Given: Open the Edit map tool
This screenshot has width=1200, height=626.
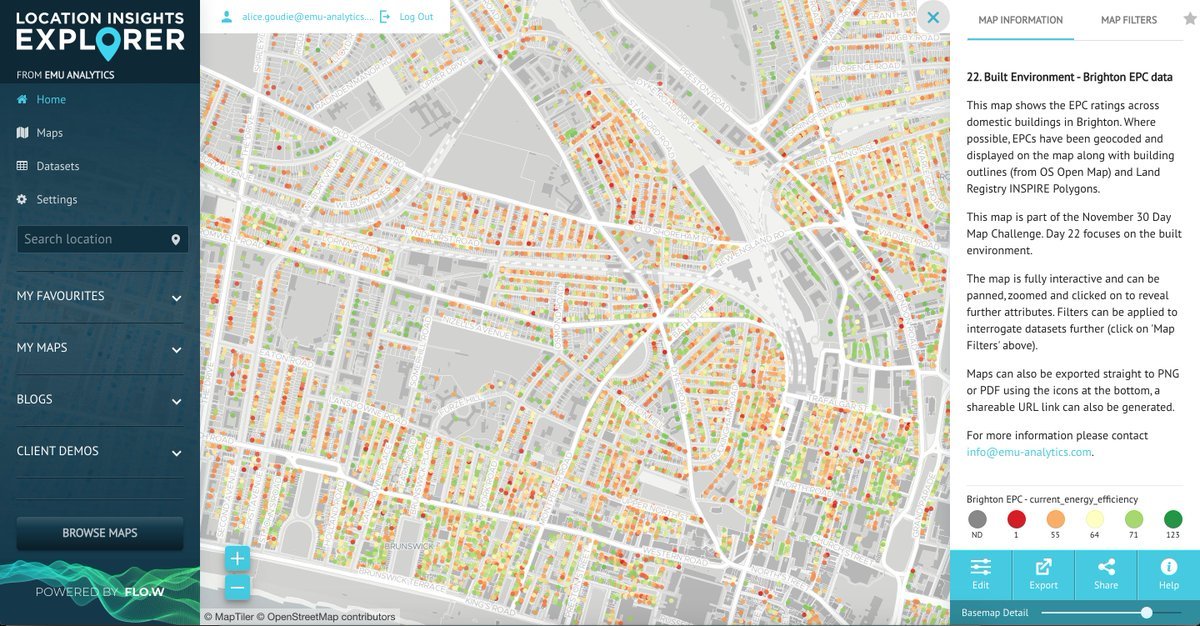Looking at the screenshot, I should point(980,574).
